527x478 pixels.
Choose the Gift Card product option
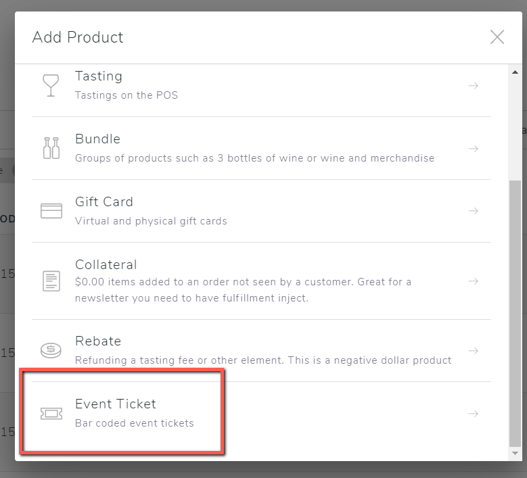(x=261, y=211)
